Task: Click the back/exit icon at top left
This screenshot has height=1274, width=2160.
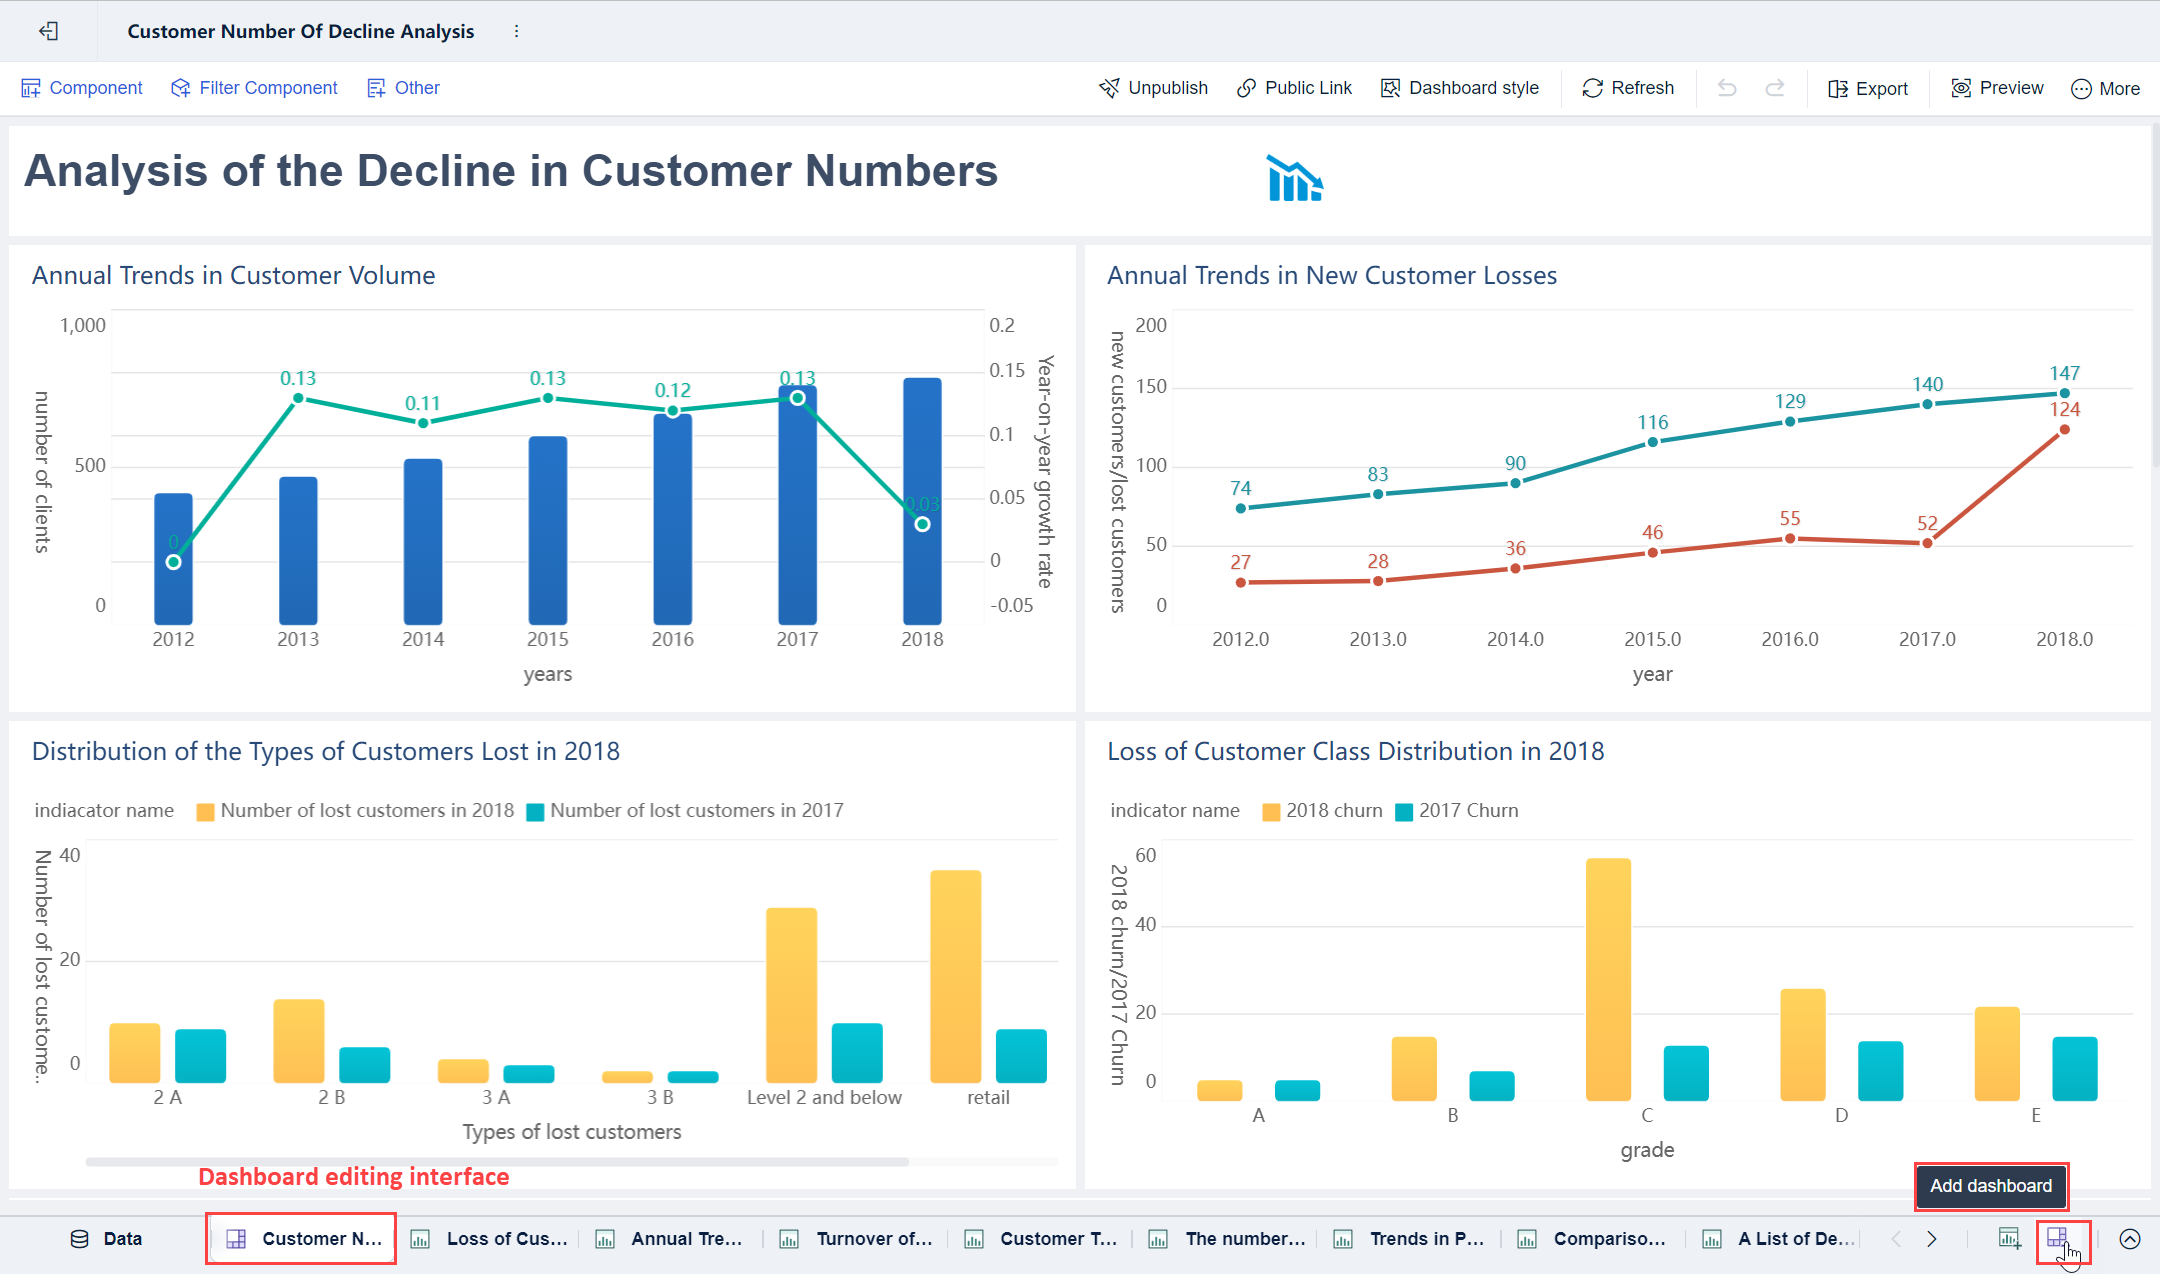Action: (x=48, y=31)
